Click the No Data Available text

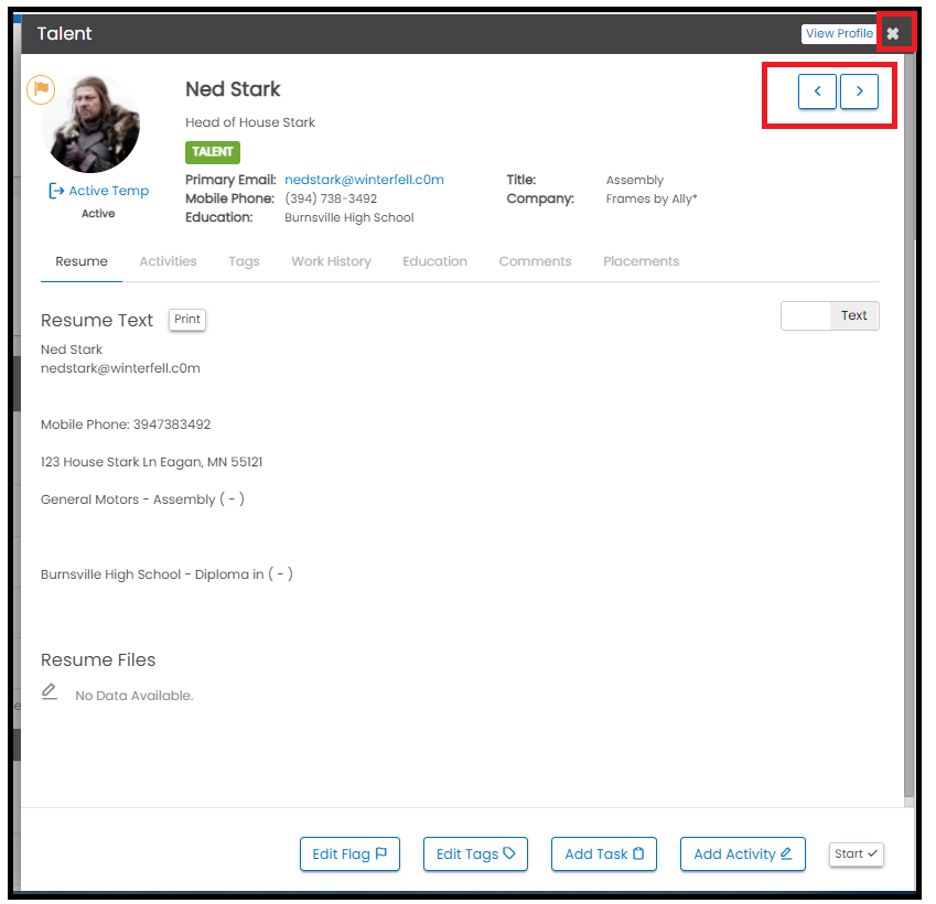coord(134,696)
